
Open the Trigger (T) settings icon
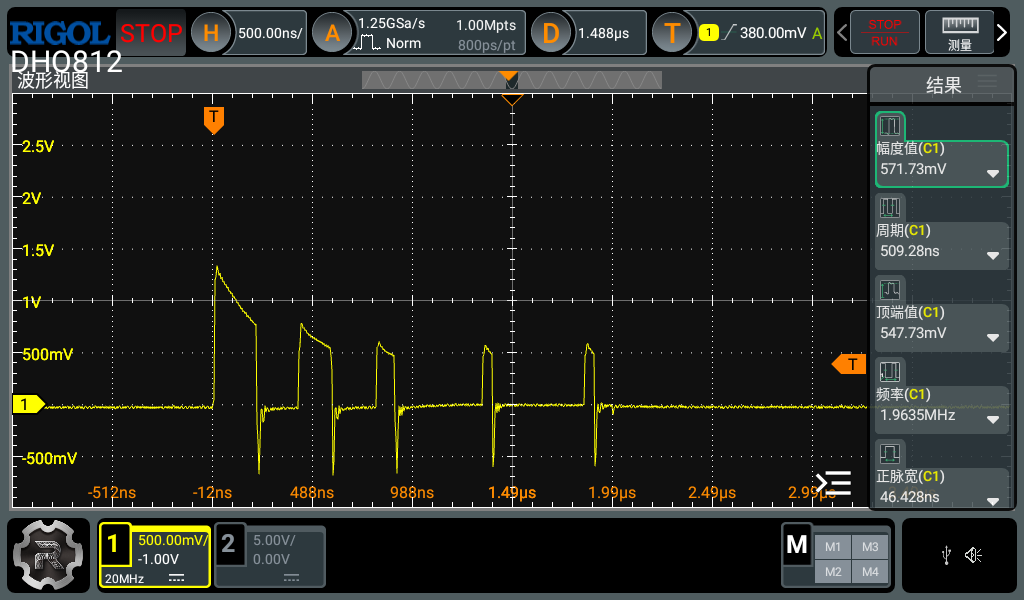click(672, 33)
